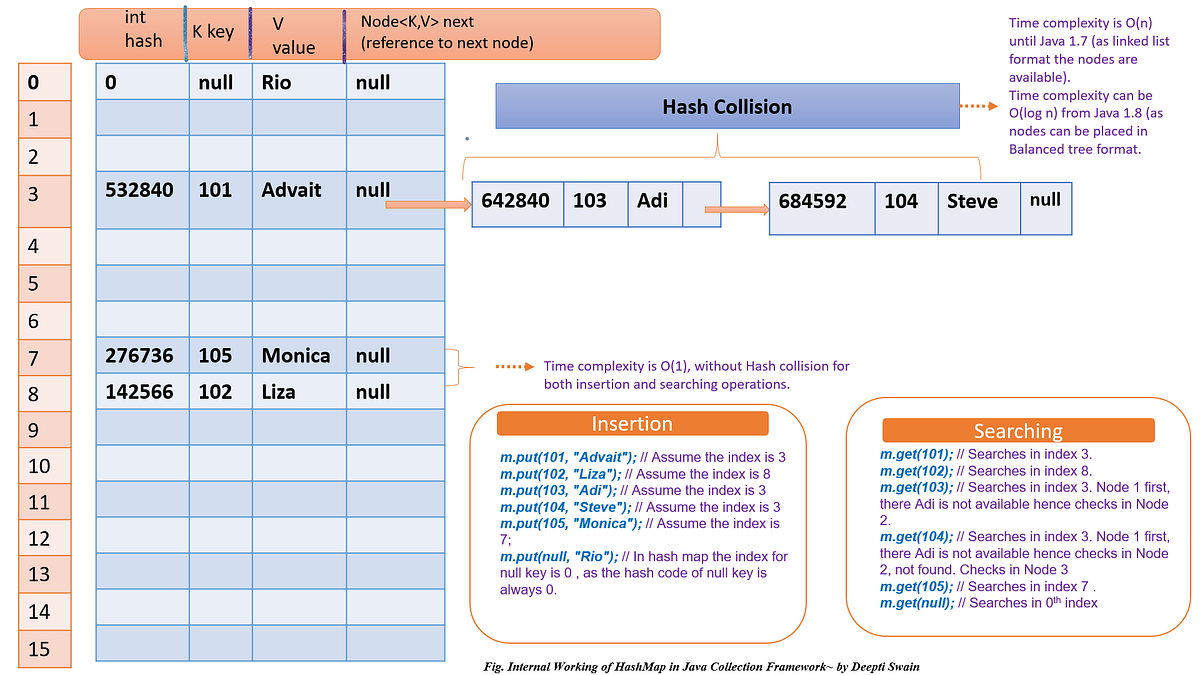1200x675 pixels.
Task: Switch to the Insertion tab
Action: click(x=632, y=423)
